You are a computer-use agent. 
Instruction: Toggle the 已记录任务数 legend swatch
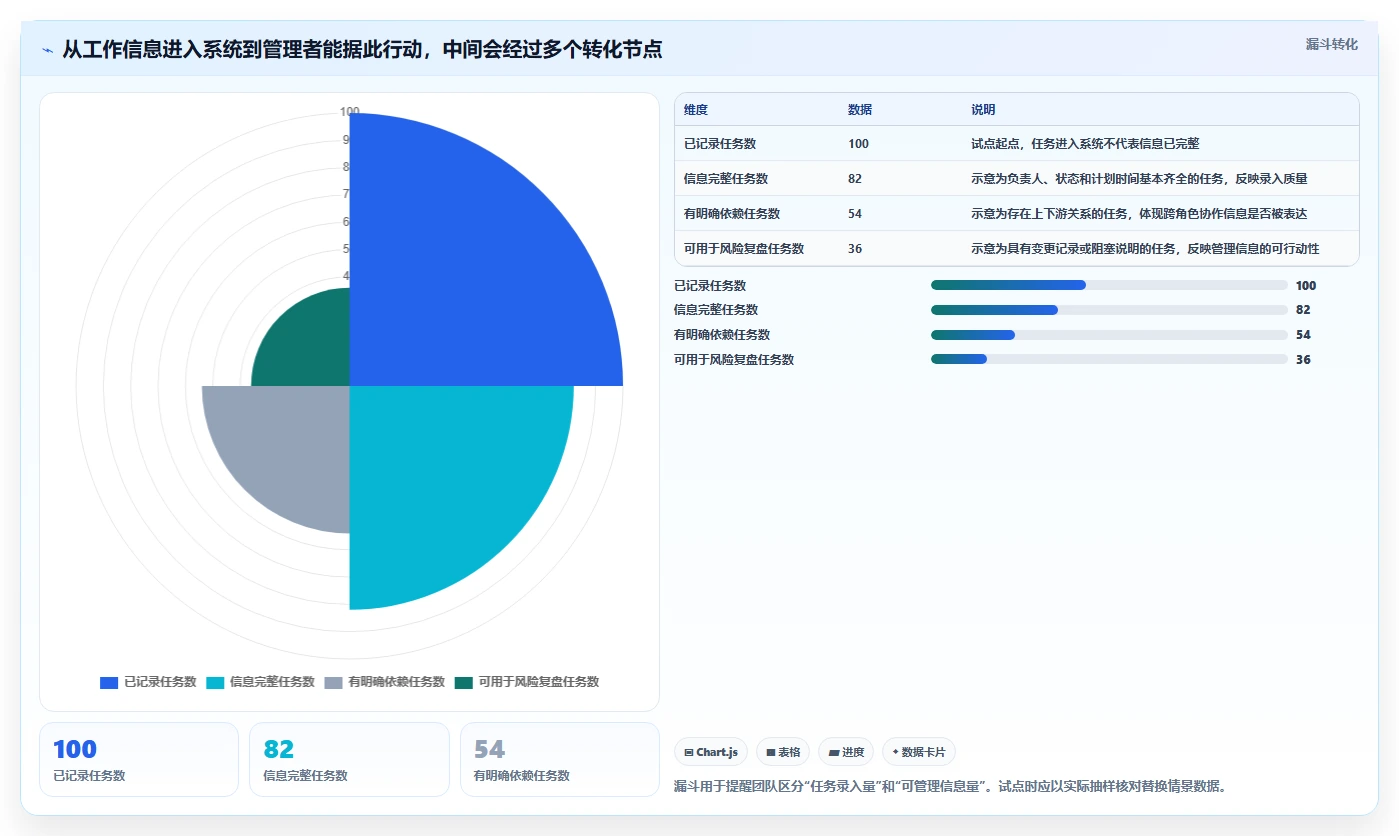pyautogui.click(x=109, y=683)
